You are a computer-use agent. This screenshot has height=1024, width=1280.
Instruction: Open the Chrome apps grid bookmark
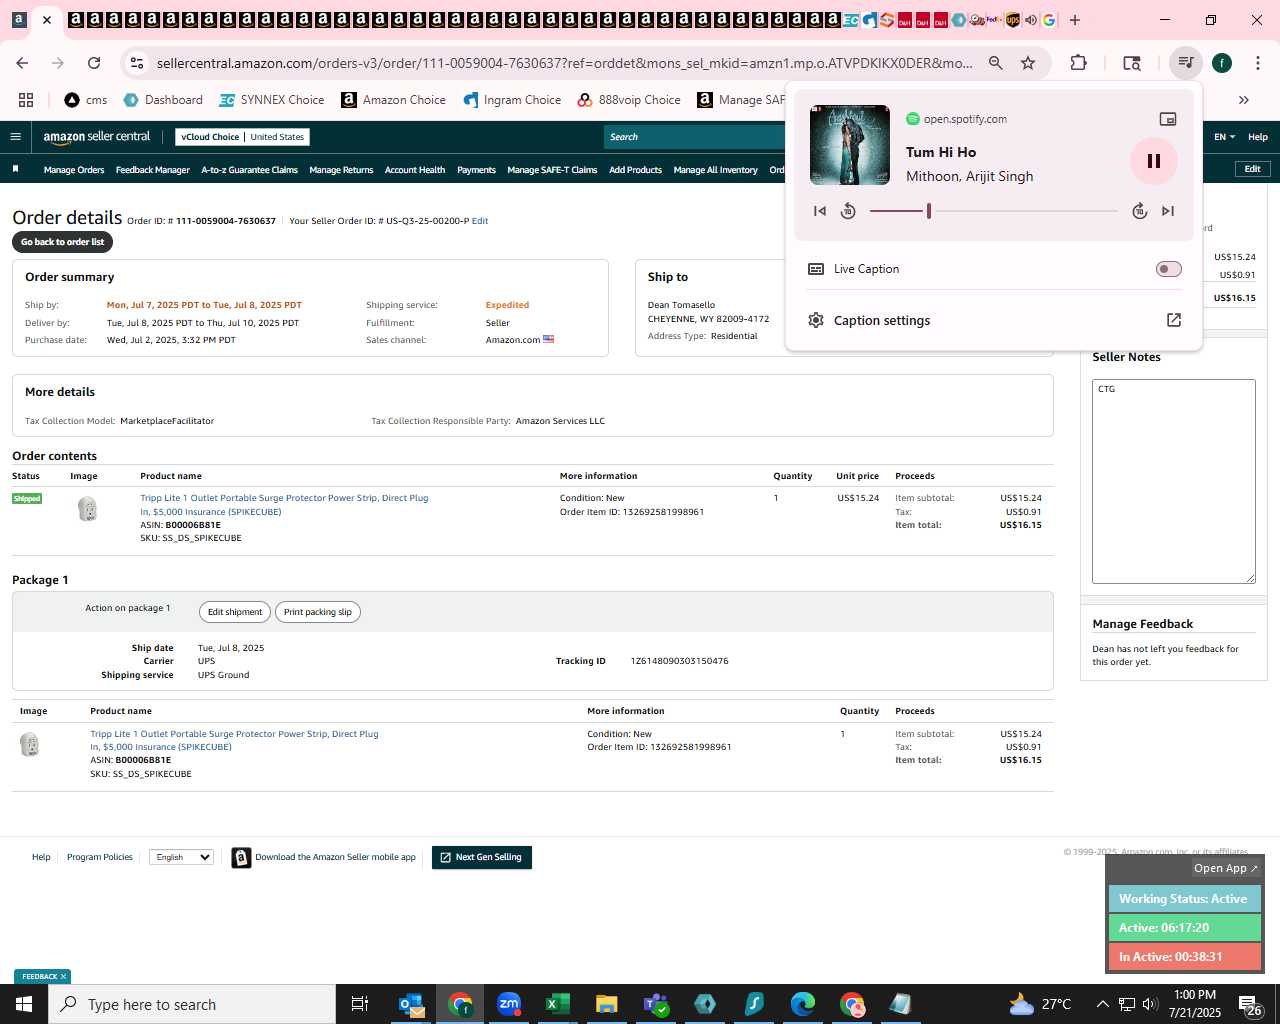click(x=26, y=100)
